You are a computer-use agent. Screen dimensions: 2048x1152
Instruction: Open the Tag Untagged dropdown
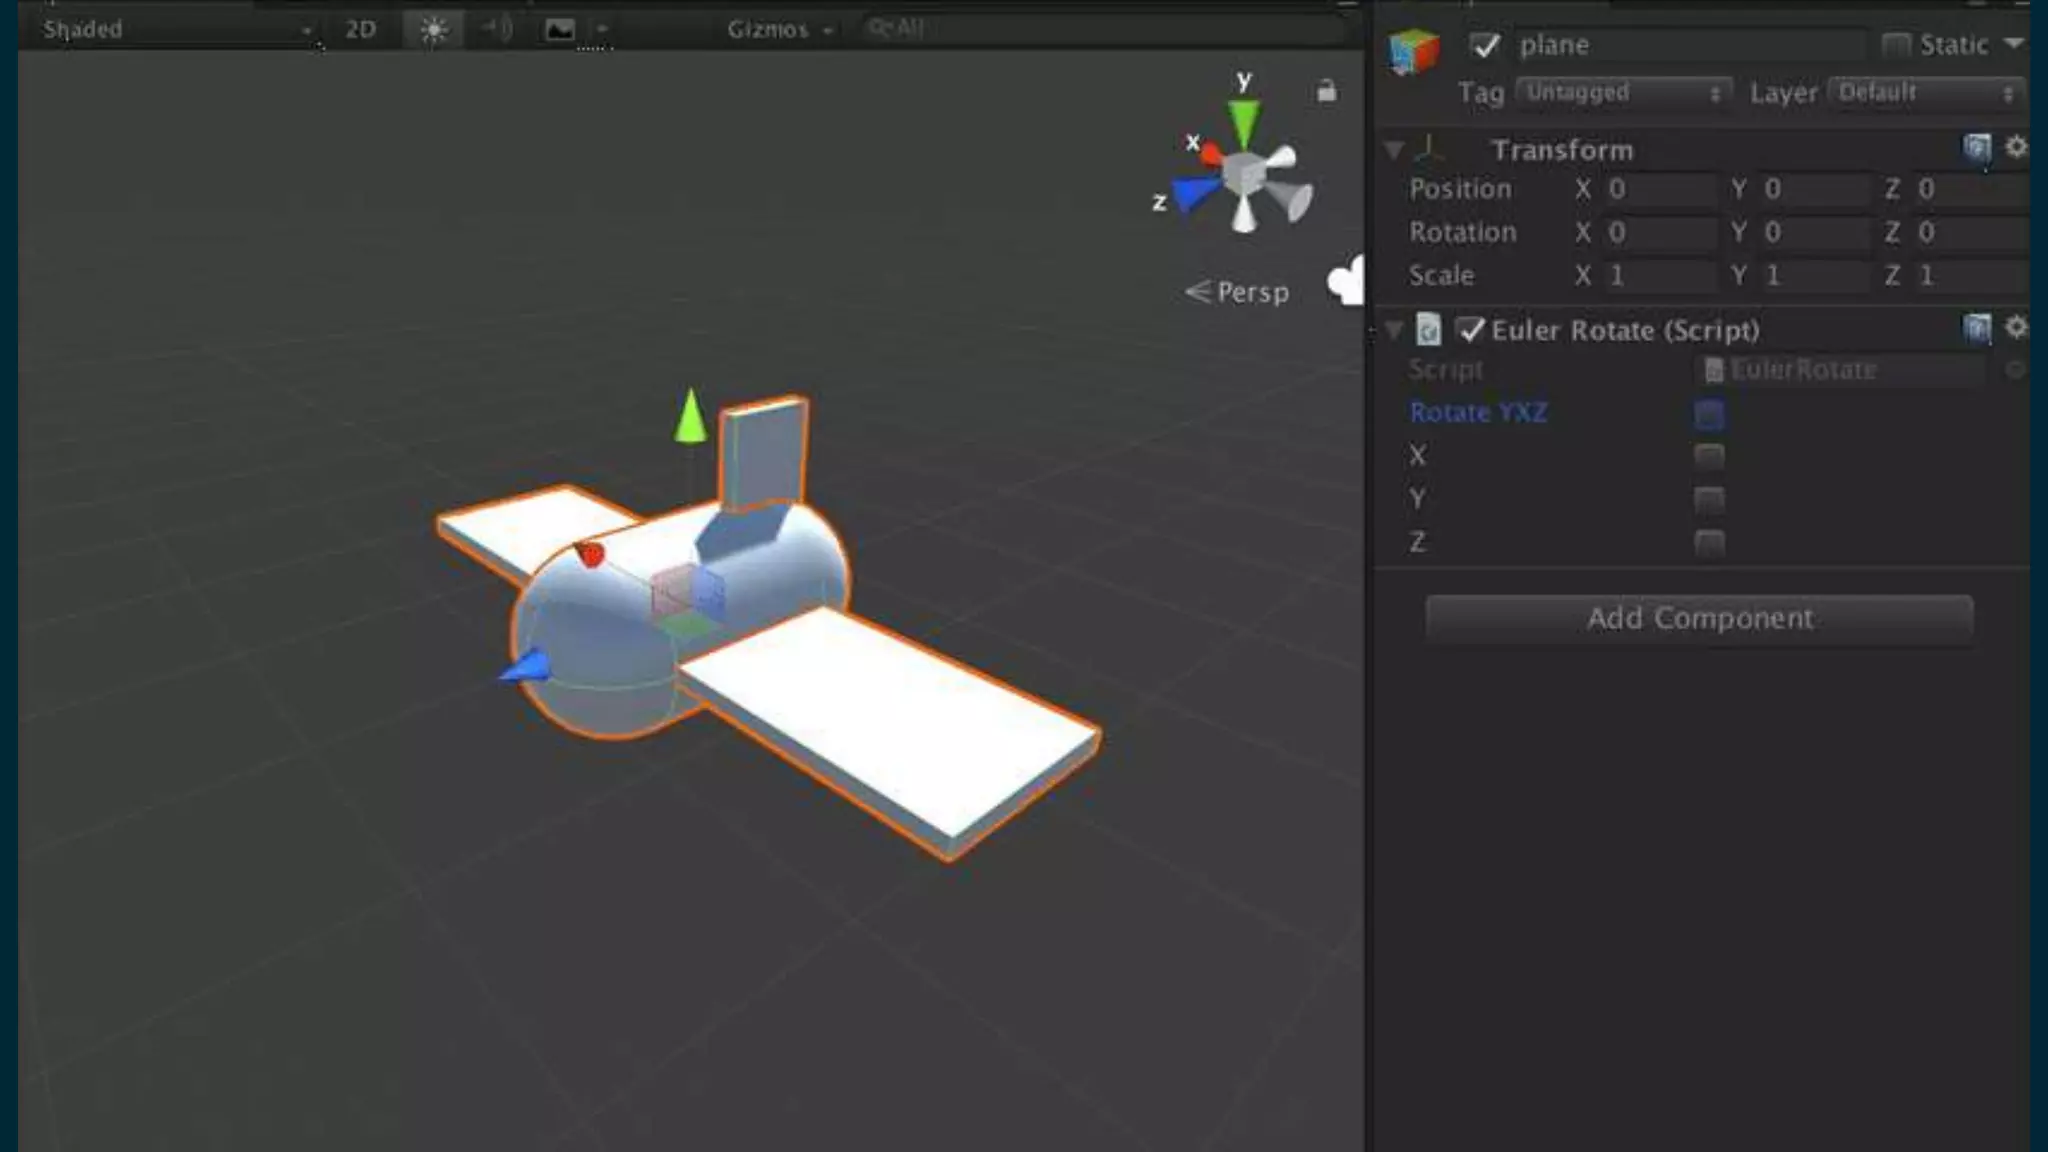[x=1623, y=93]
